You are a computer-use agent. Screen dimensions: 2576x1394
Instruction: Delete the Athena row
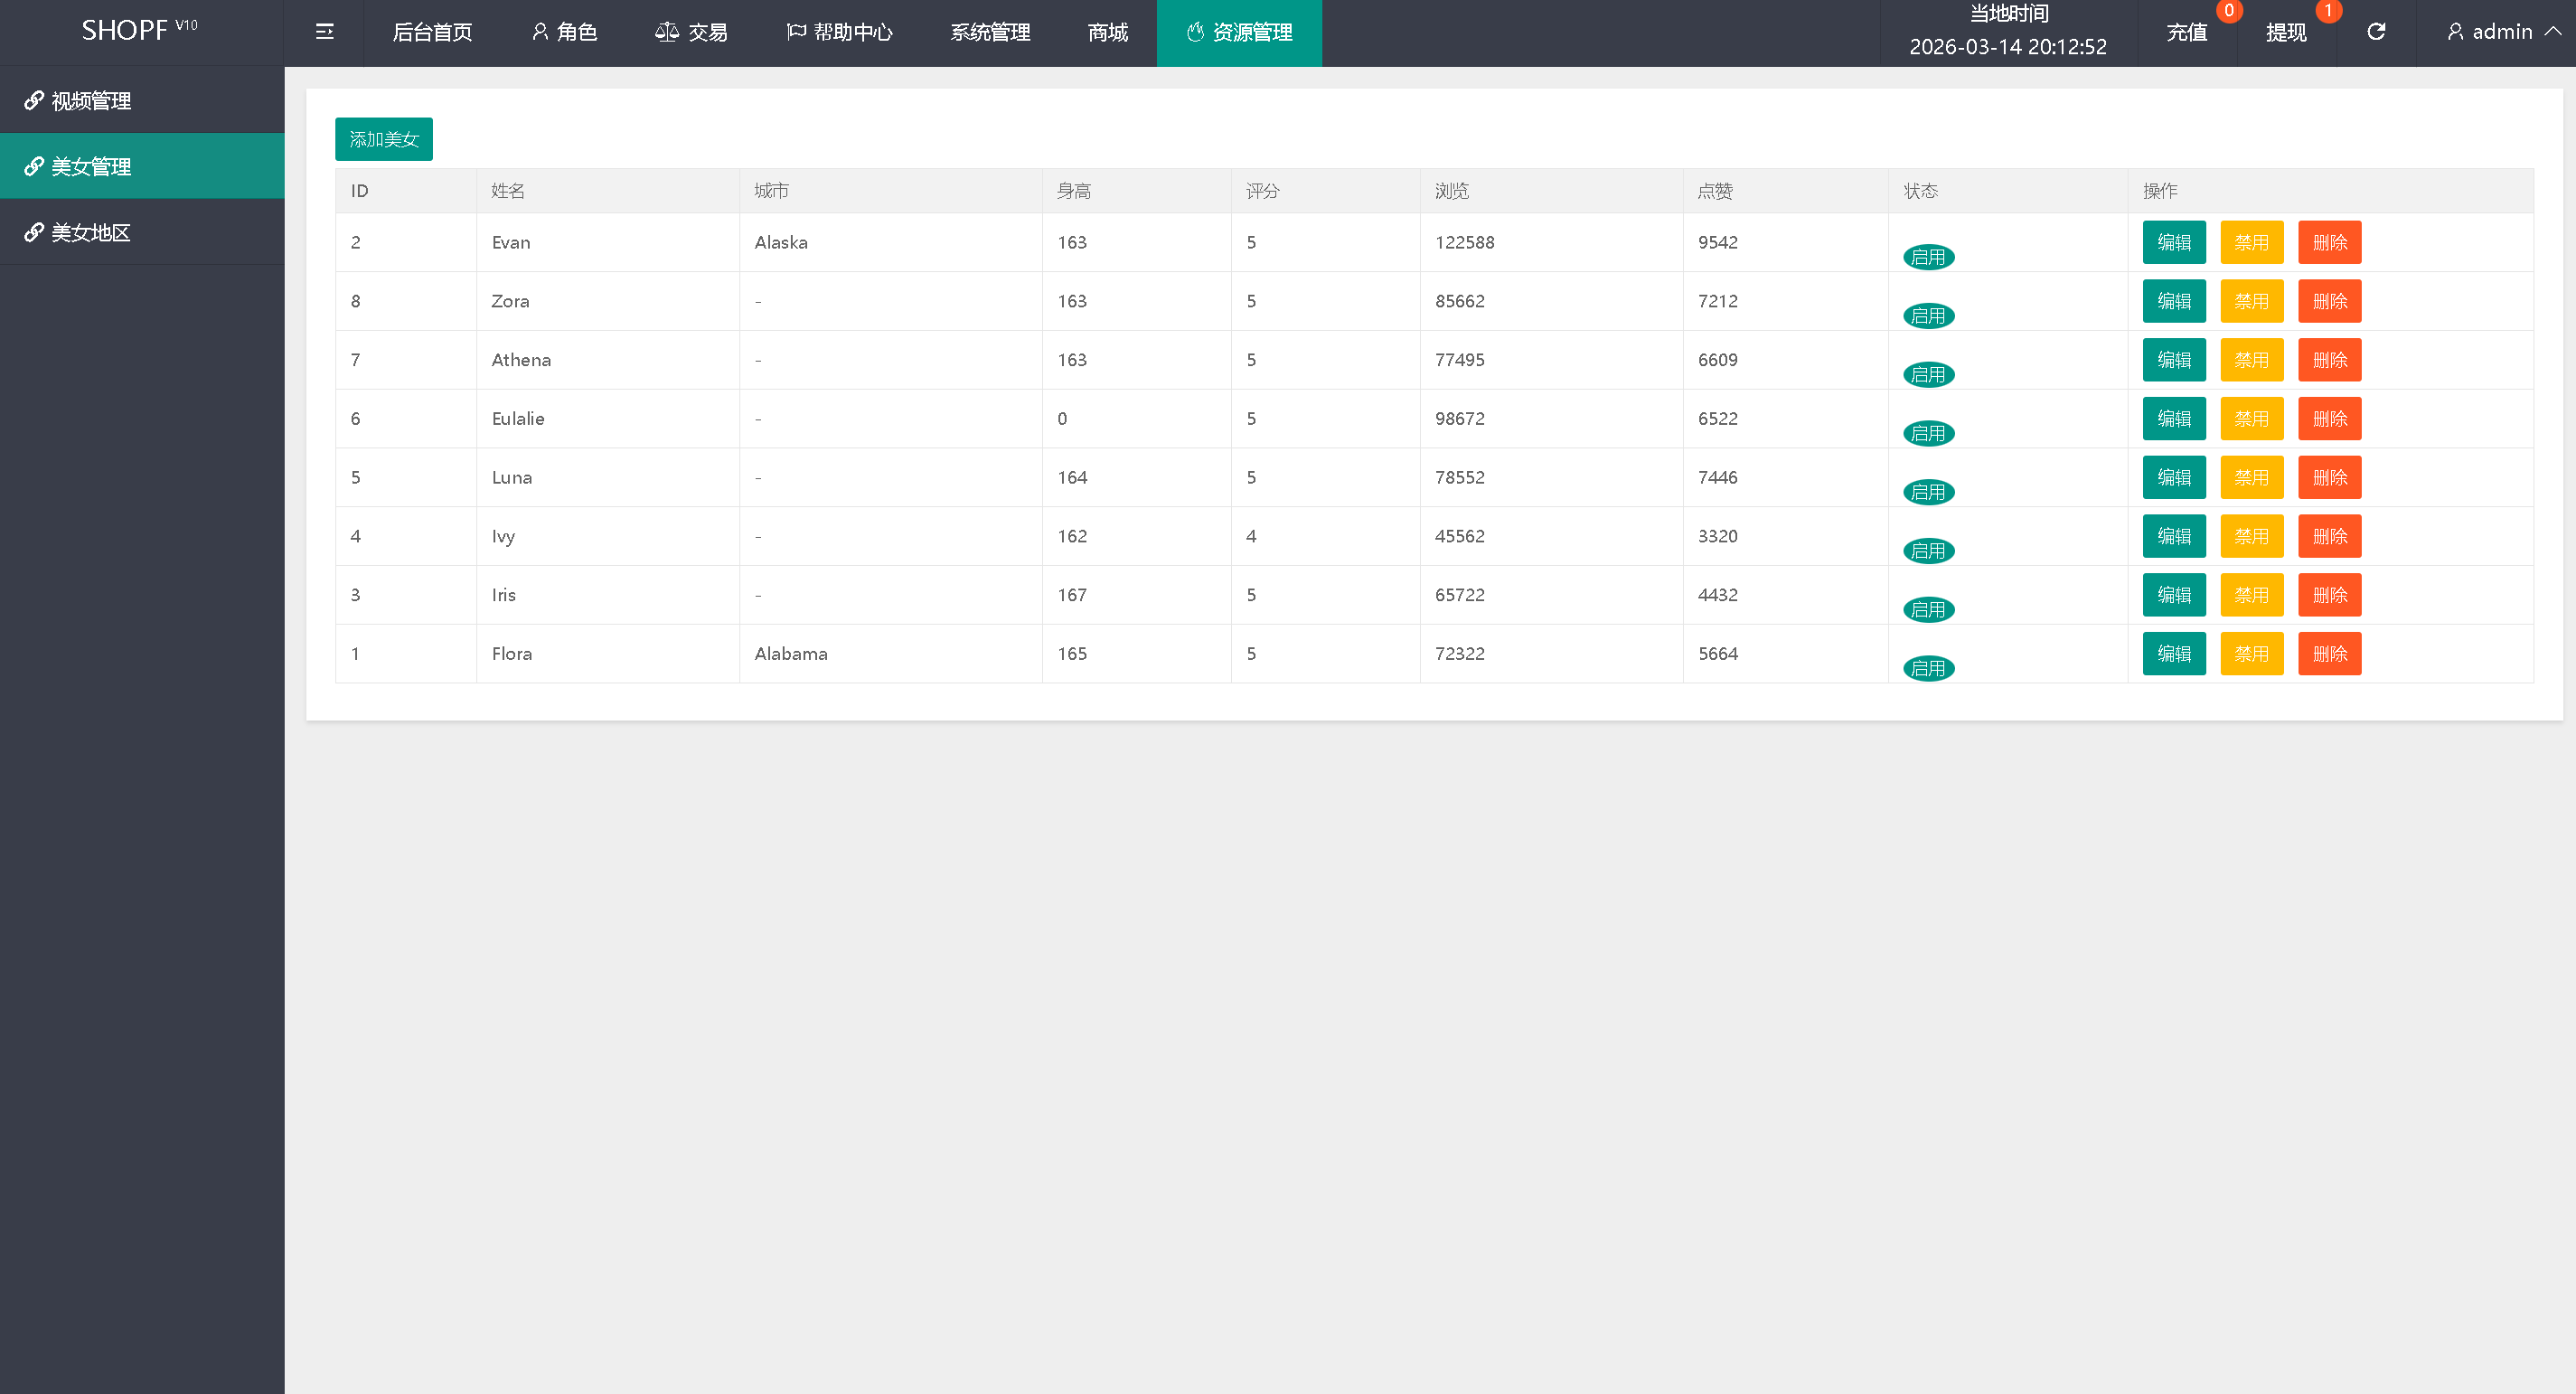pyautogui.click(x=2330, y=360)
